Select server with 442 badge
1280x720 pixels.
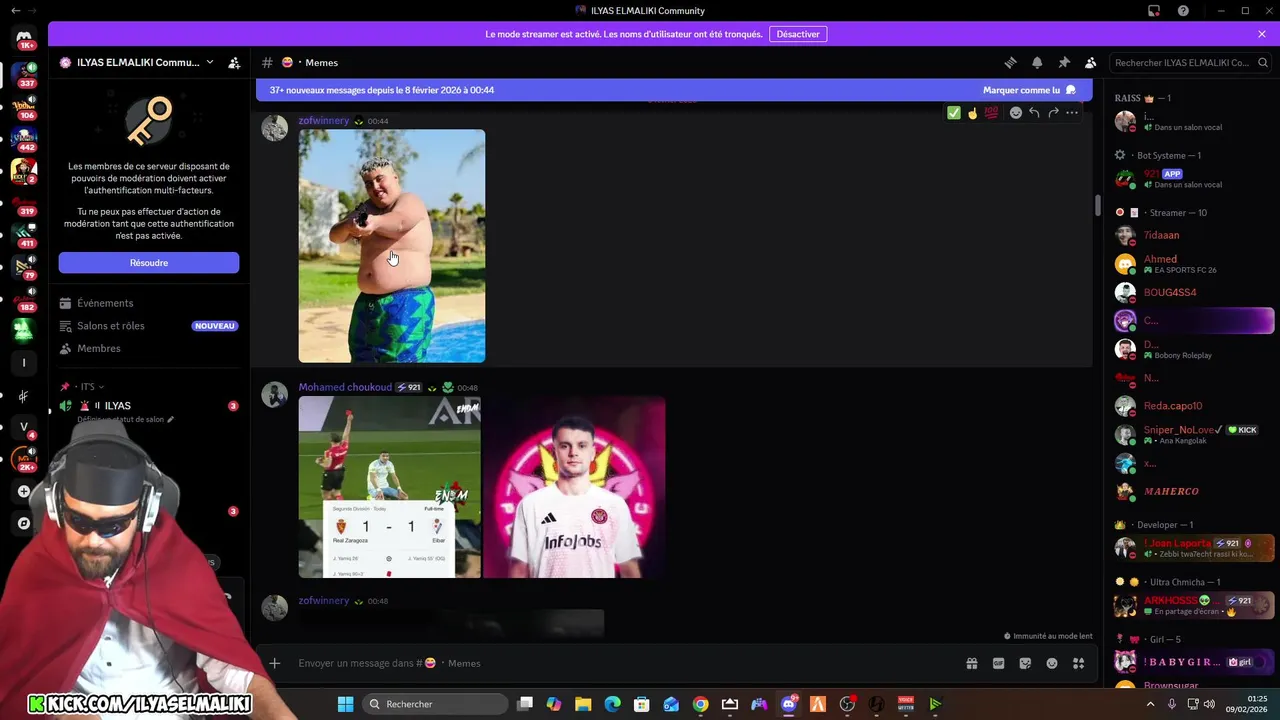point(24,138)
